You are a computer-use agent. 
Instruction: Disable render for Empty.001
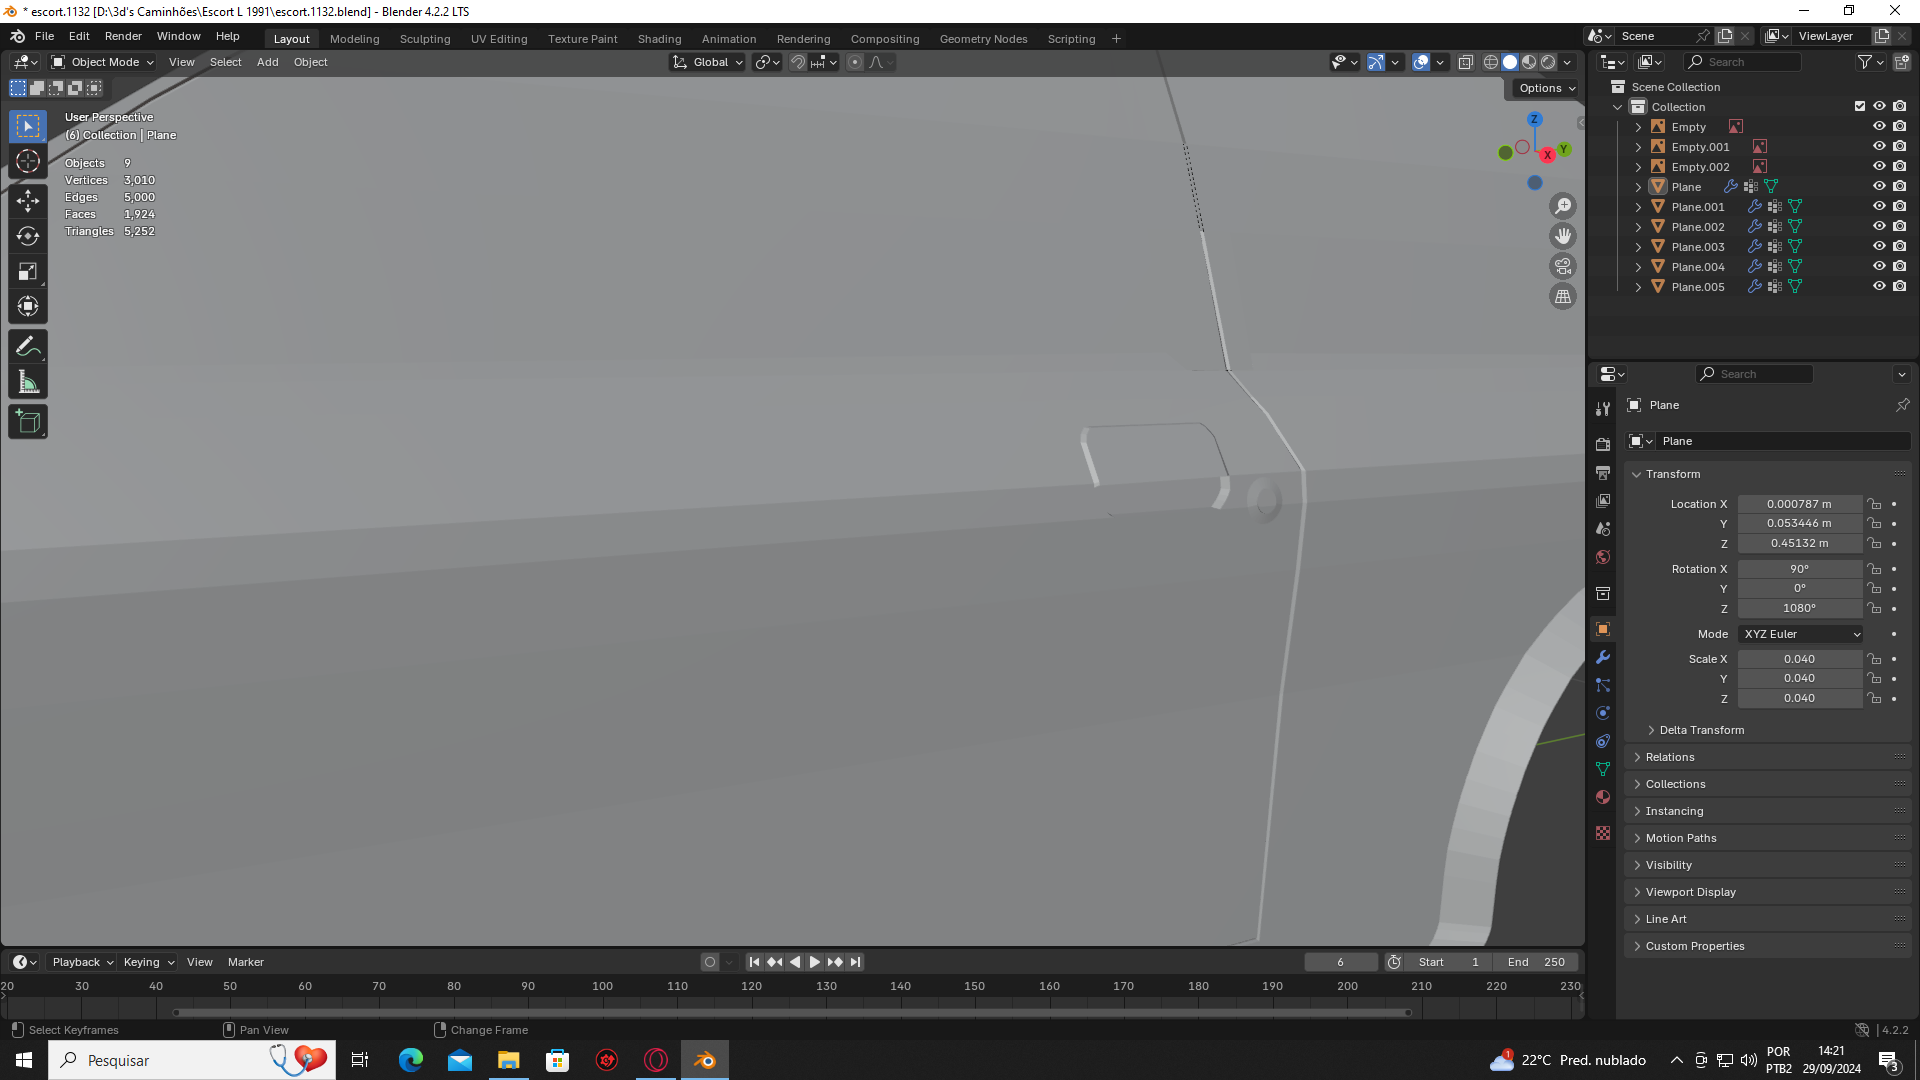tap(1899, 146)
